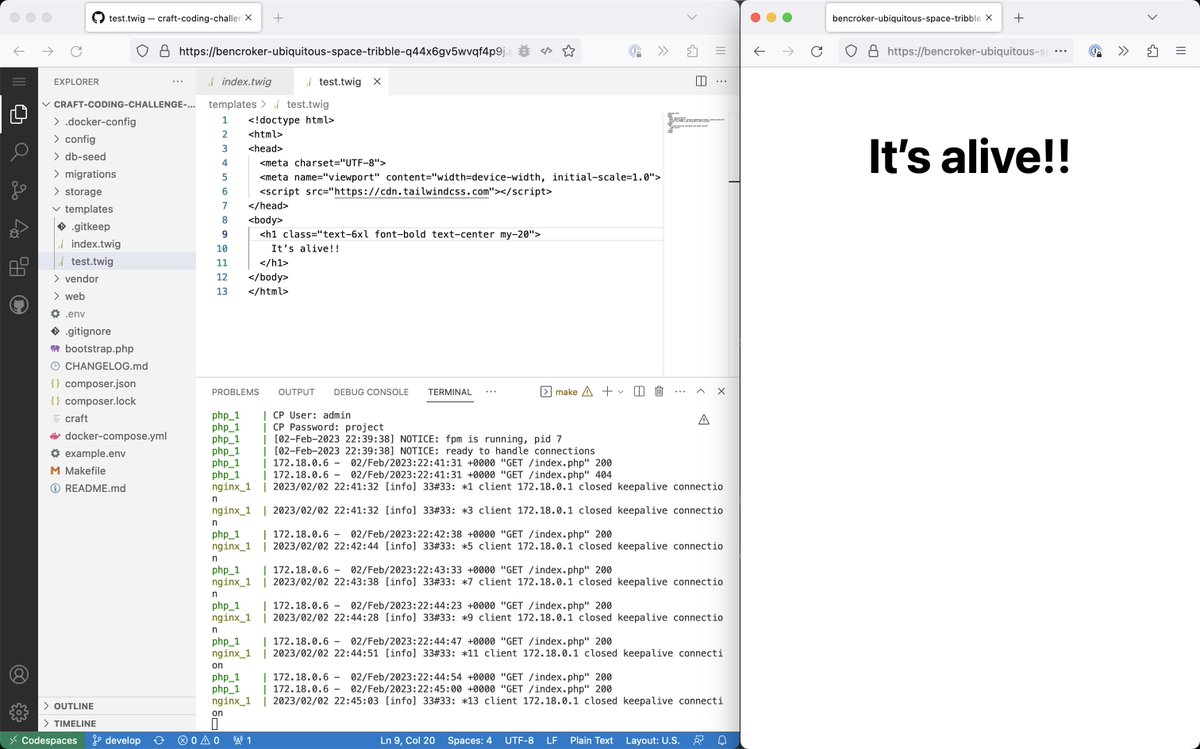
Task: Open the Accounts icon in the activity bar
Action: (x=18, y=674)
